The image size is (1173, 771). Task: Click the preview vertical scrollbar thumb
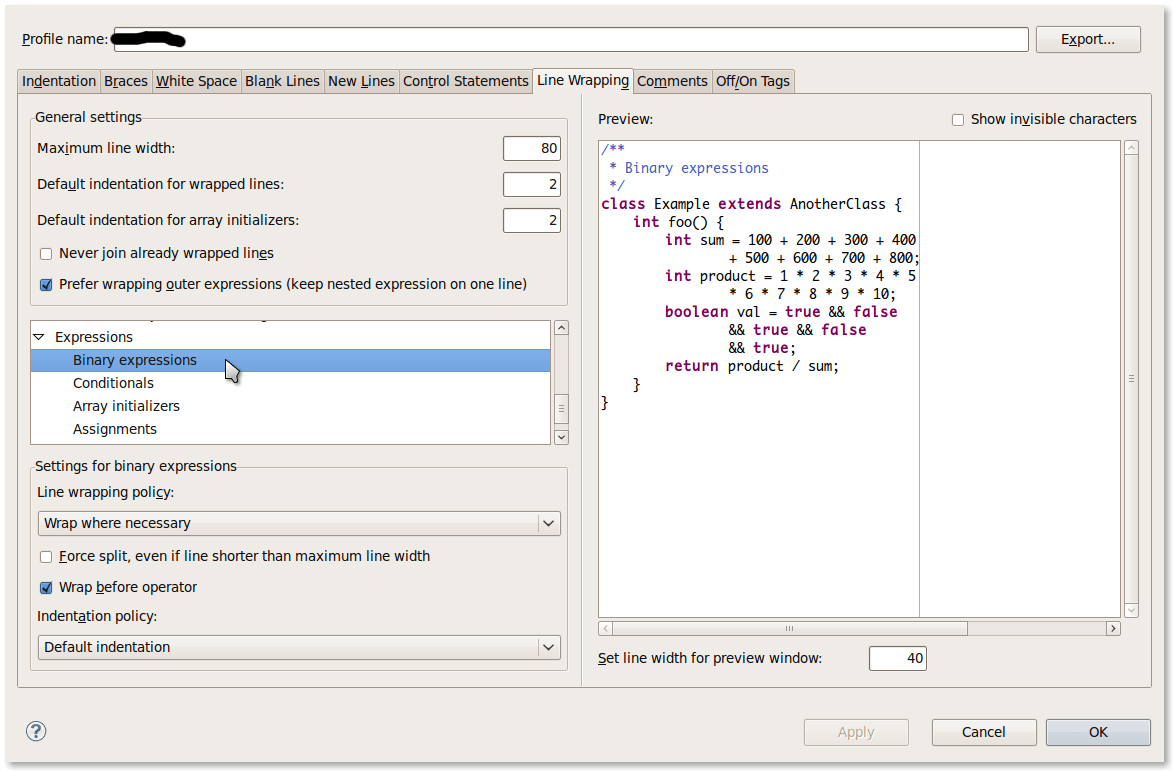[x=1131, y=378]
